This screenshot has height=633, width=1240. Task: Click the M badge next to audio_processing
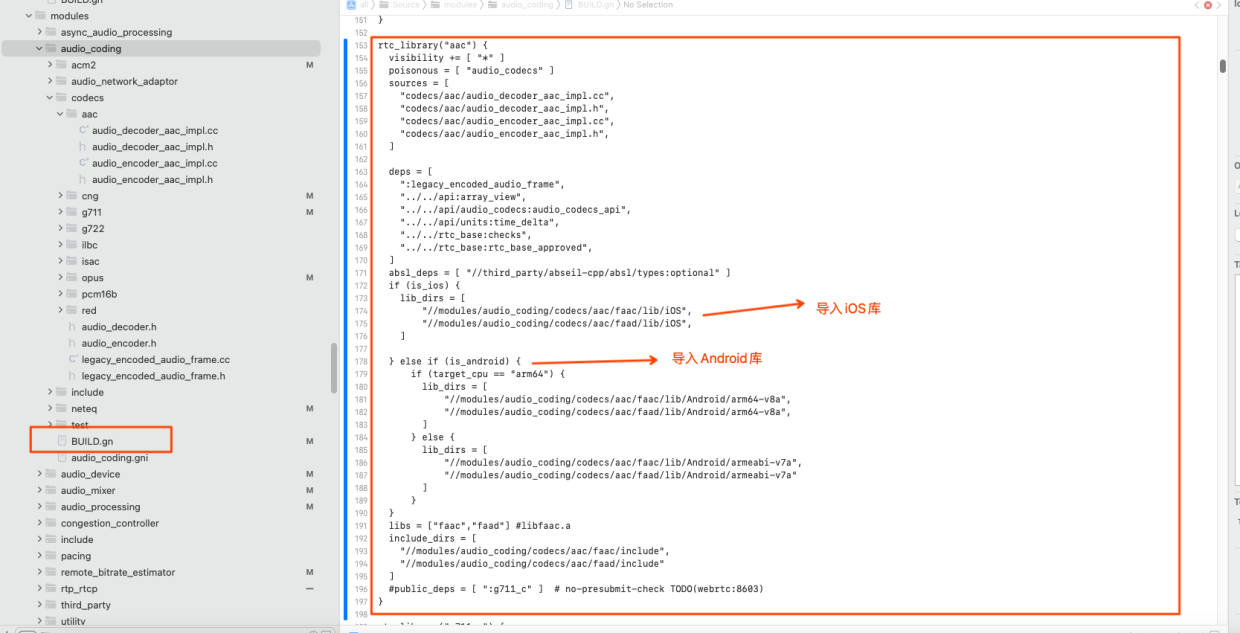[310, 507]
